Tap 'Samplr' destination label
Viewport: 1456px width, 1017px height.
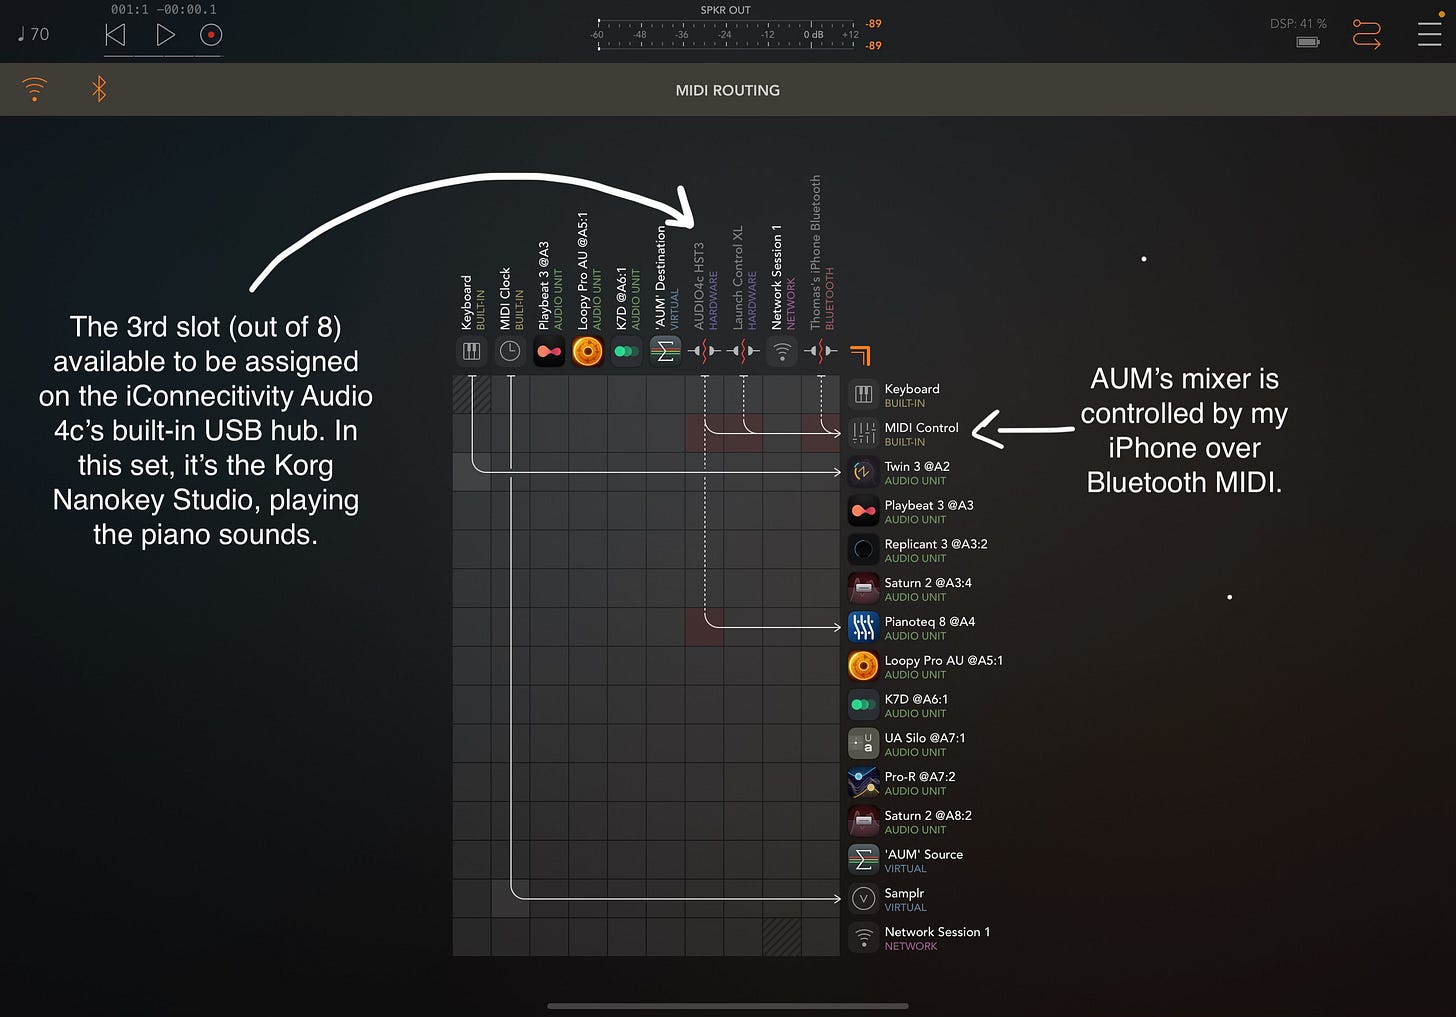(x=904, y=894)
